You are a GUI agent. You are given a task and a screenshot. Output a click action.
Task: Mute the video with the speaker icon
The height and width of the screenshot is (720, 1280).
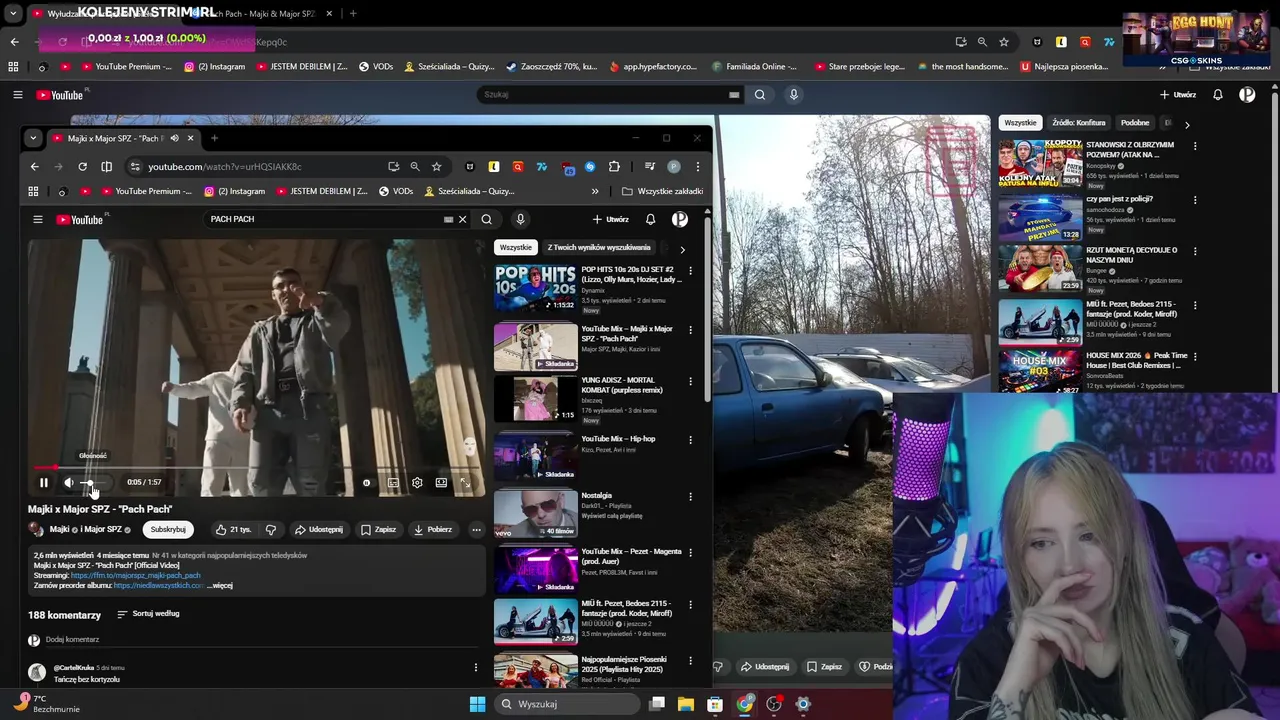tap(69, 482)
